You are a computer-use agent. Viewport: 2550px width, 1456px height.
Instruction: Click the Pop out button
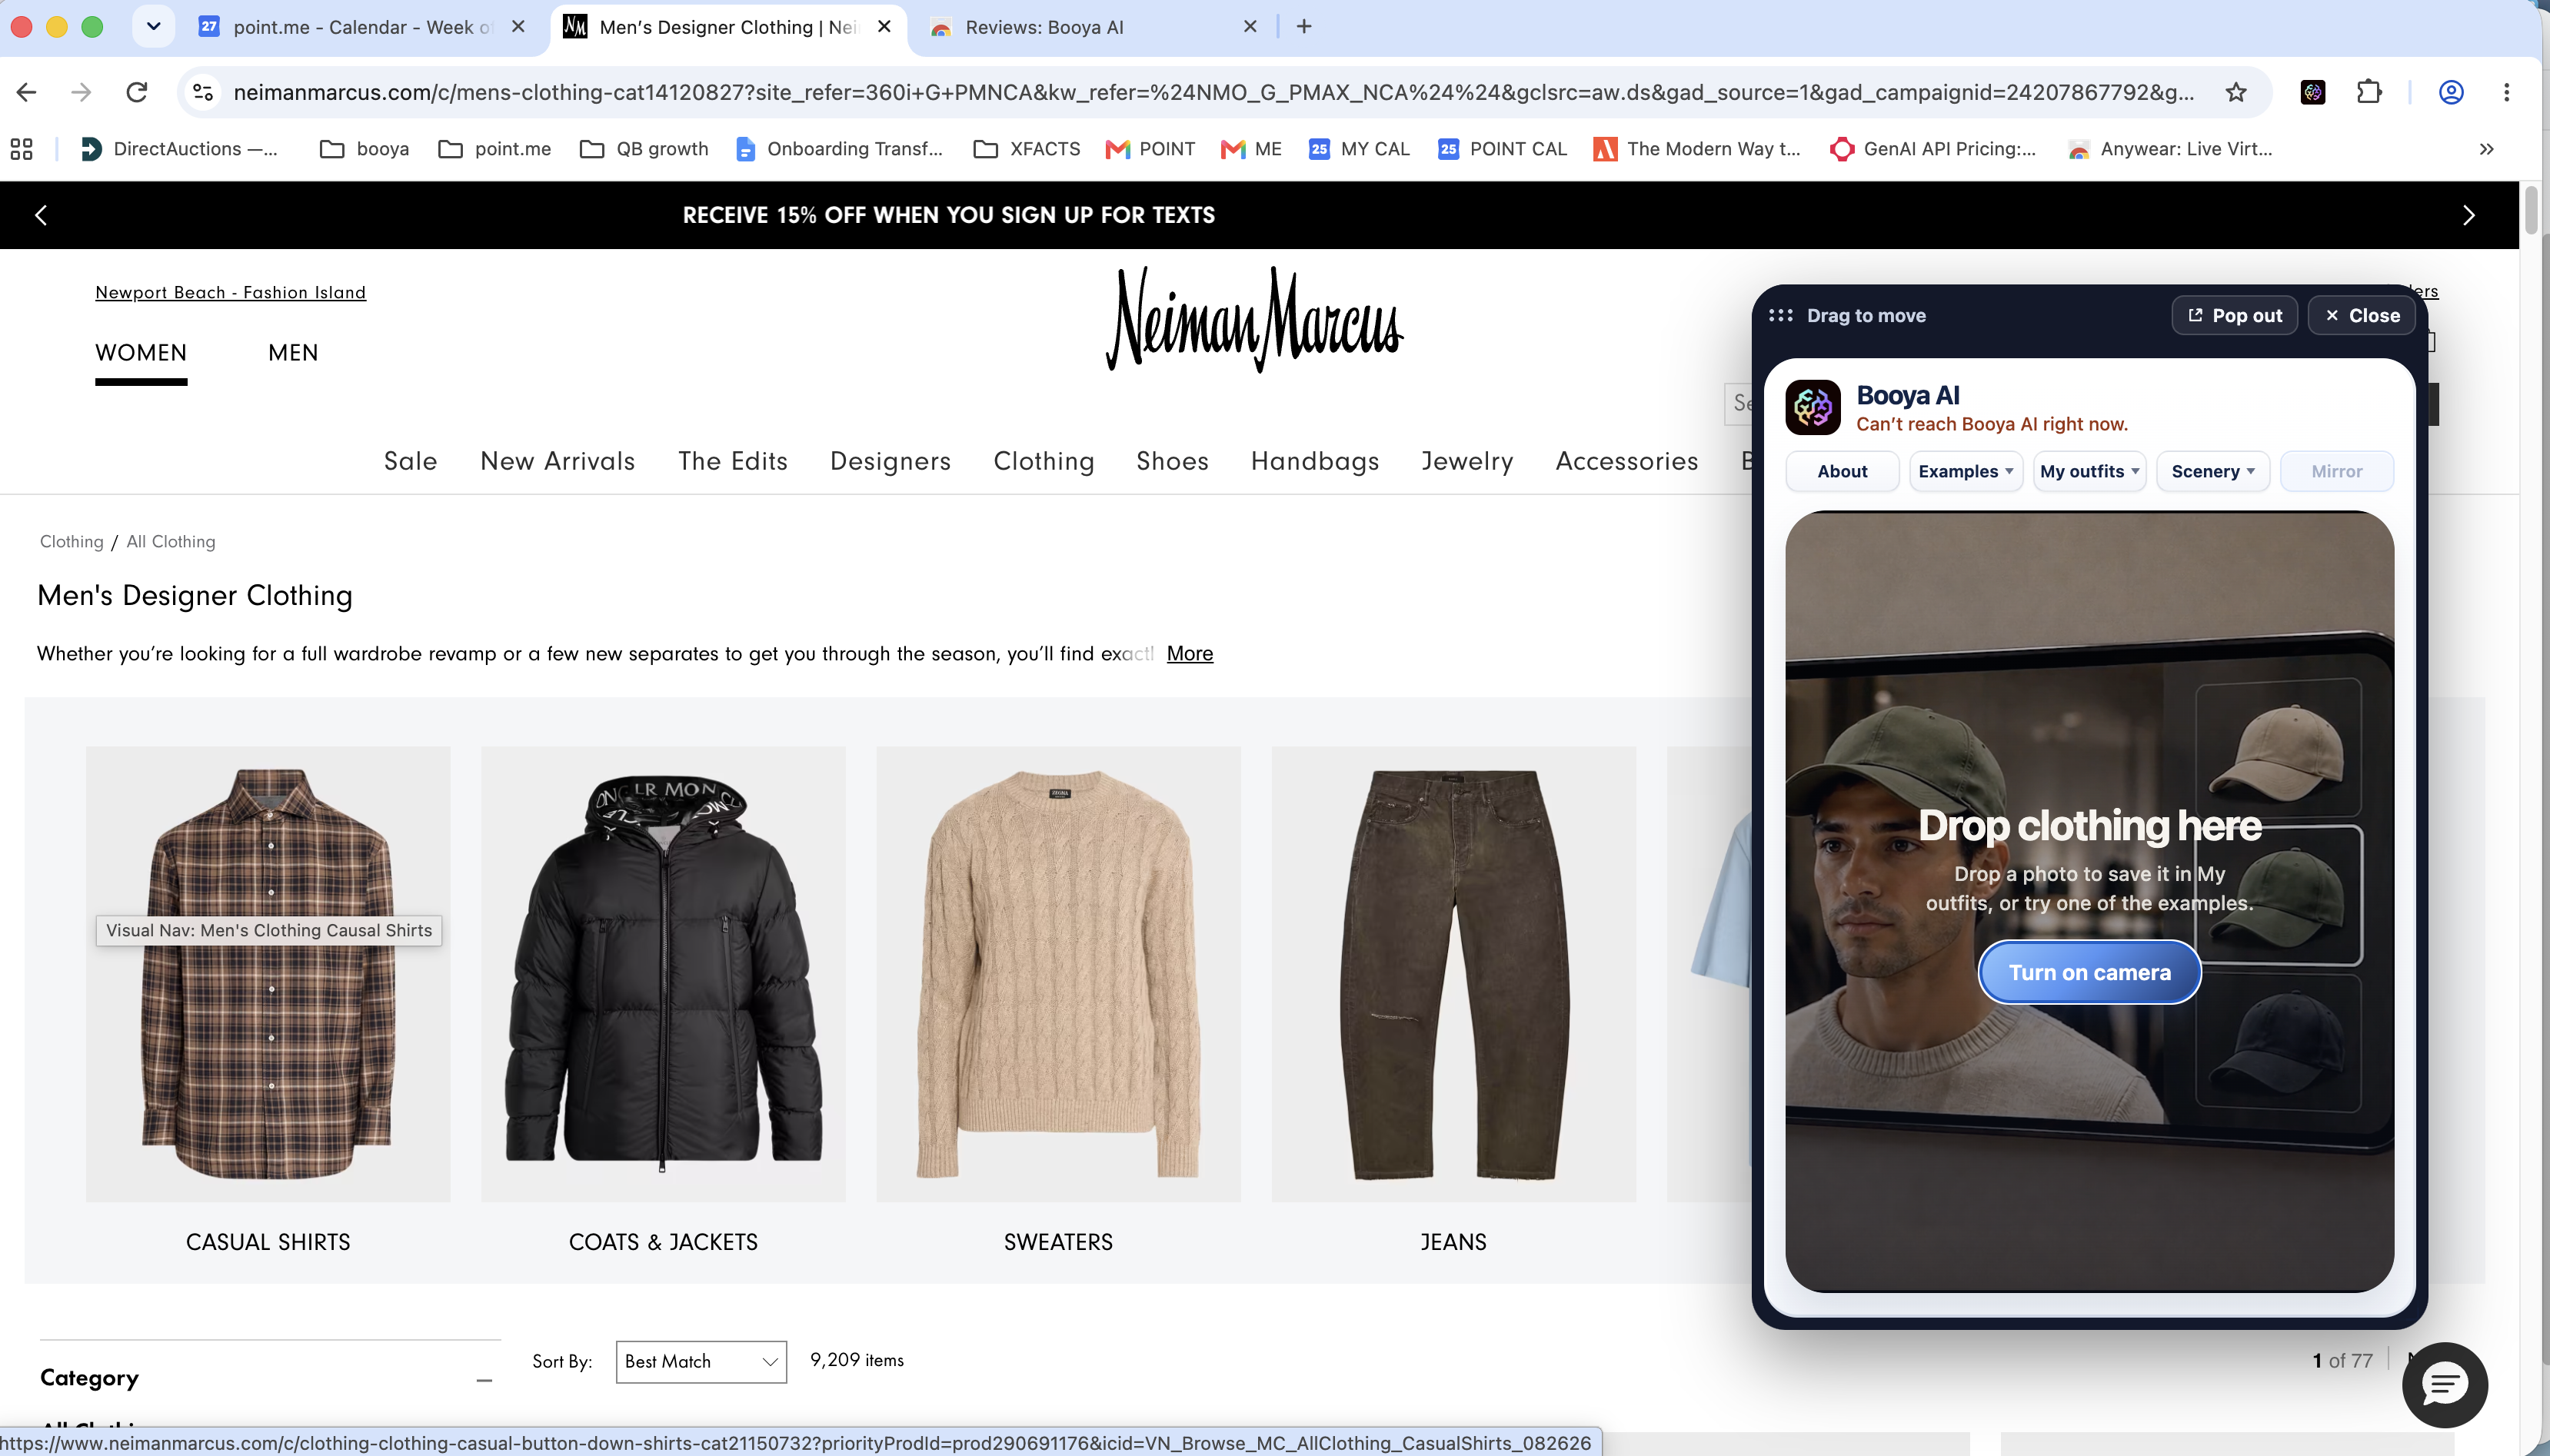pos(2235,315)
